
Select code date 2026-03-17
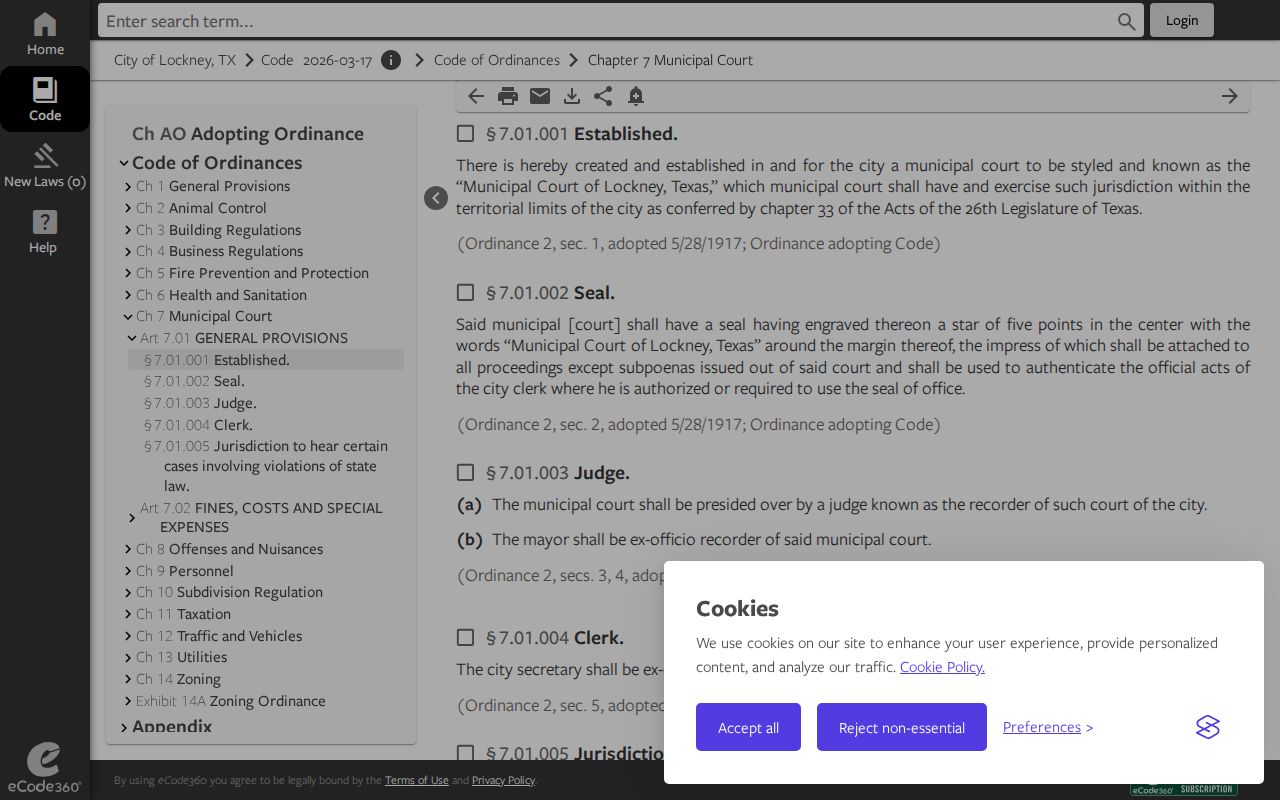tap(337, 60)
